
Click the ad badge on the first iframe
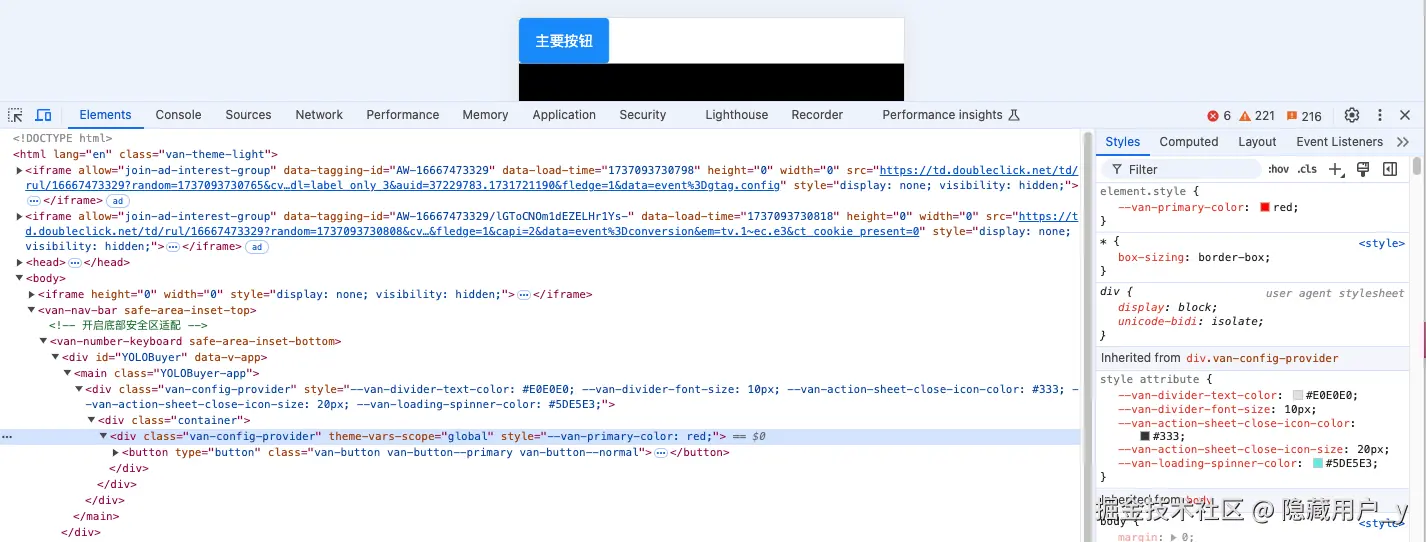pos(118,201)
